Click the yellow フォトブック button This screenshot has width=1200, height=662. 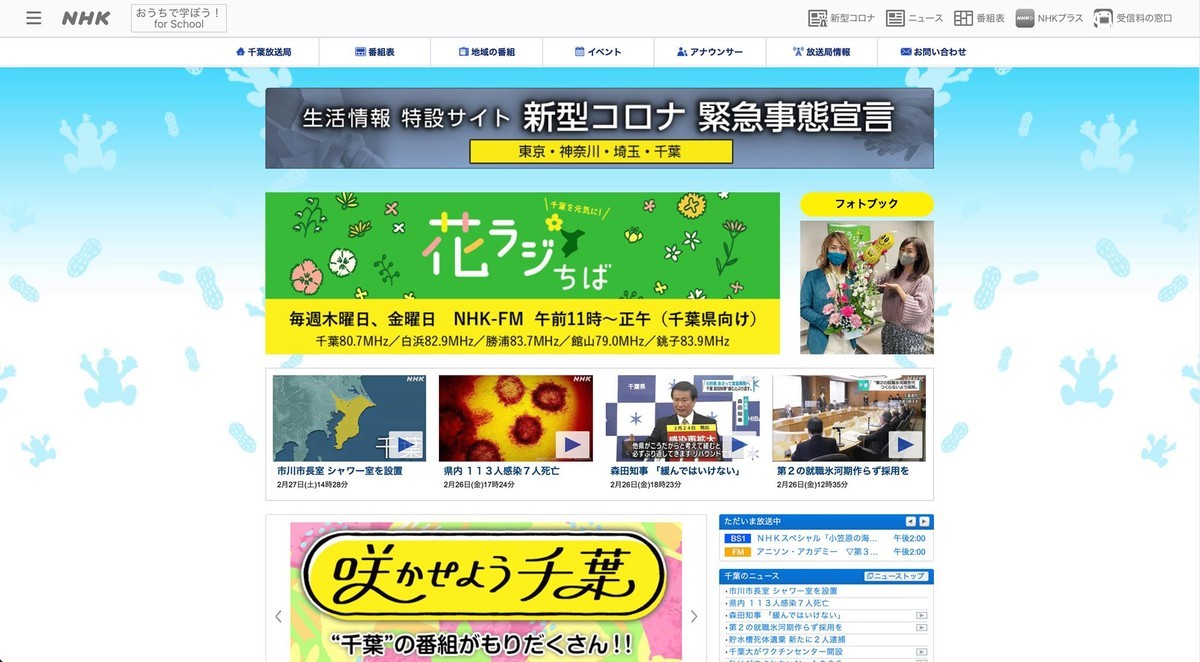click(x=866, y=204)
